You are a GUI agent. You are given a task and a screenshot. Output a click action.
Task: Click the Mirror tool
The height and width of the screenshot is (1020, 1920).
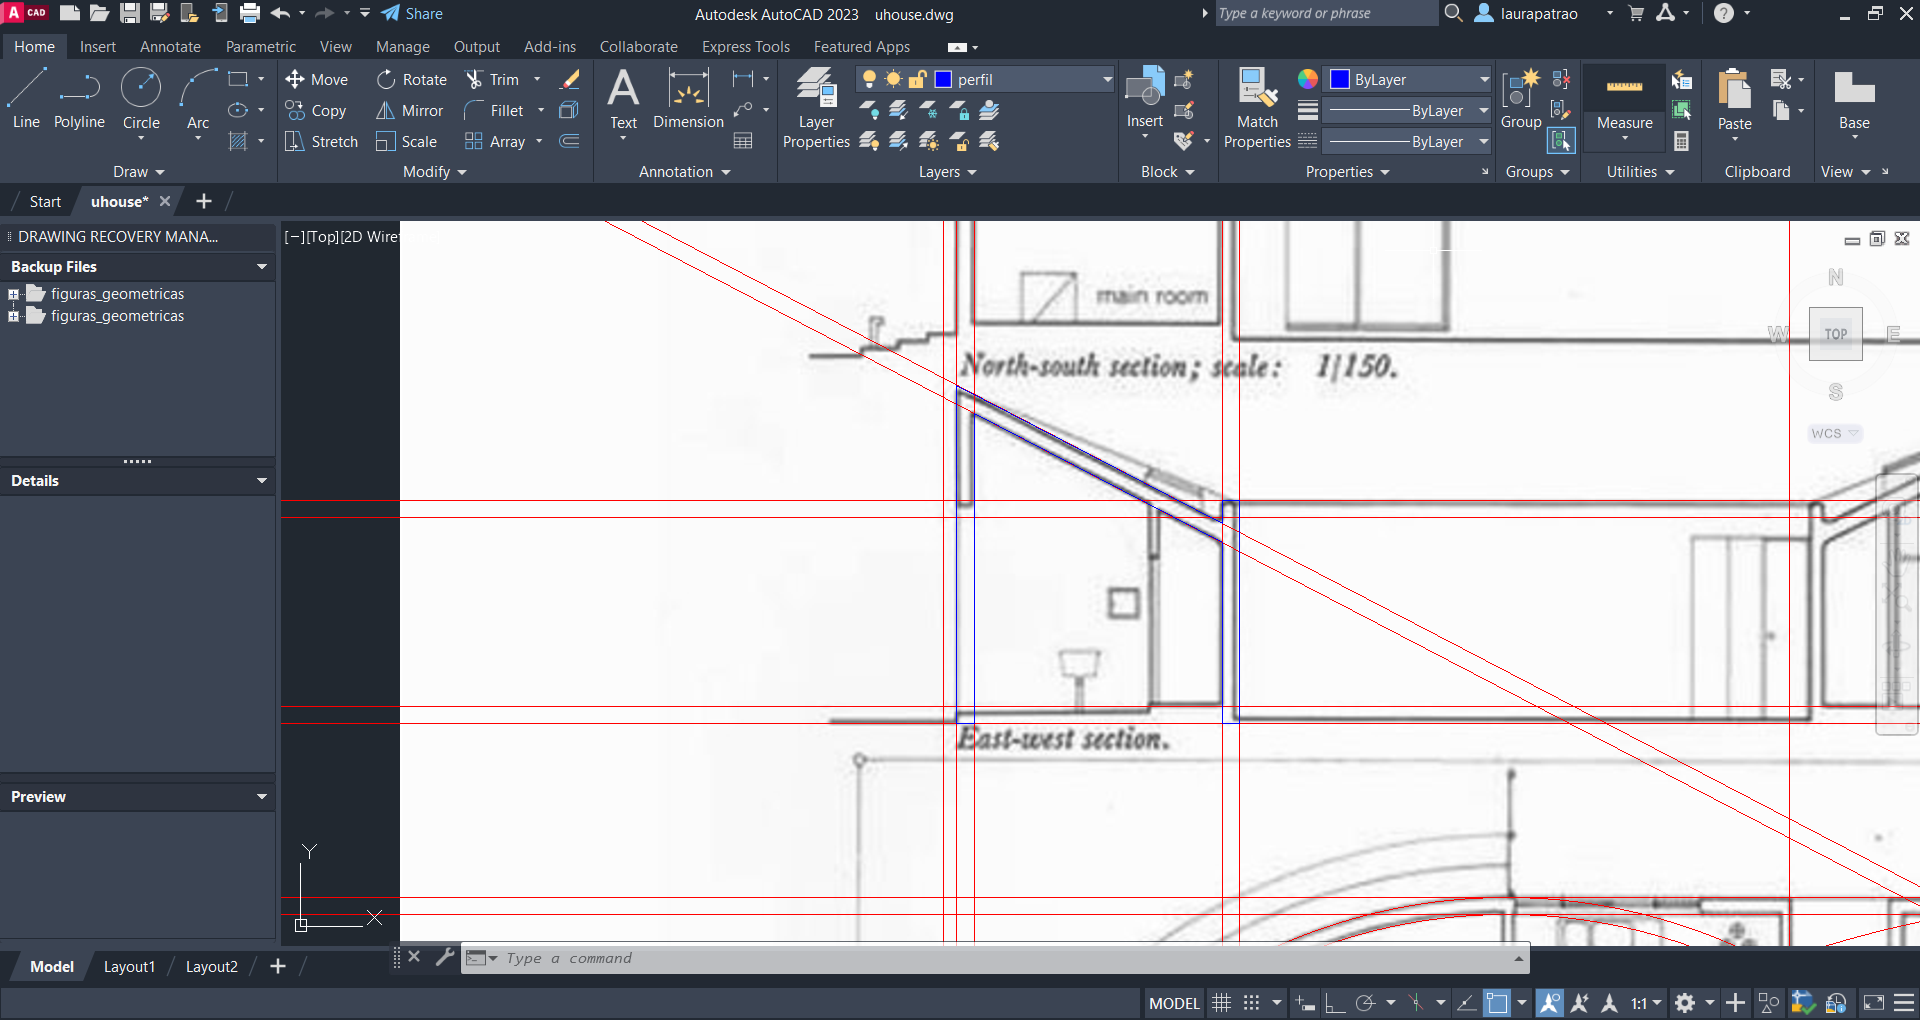click(409, 110)
